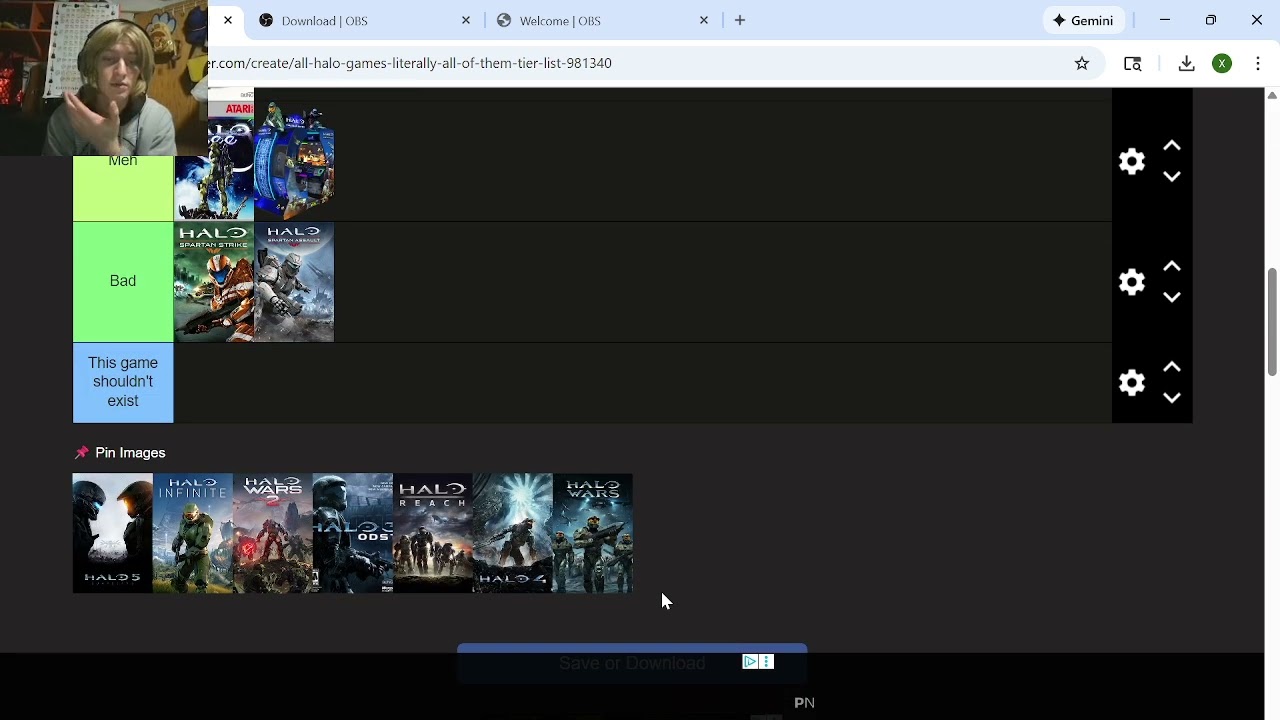Open the green profile avatar

(1222, 63)
